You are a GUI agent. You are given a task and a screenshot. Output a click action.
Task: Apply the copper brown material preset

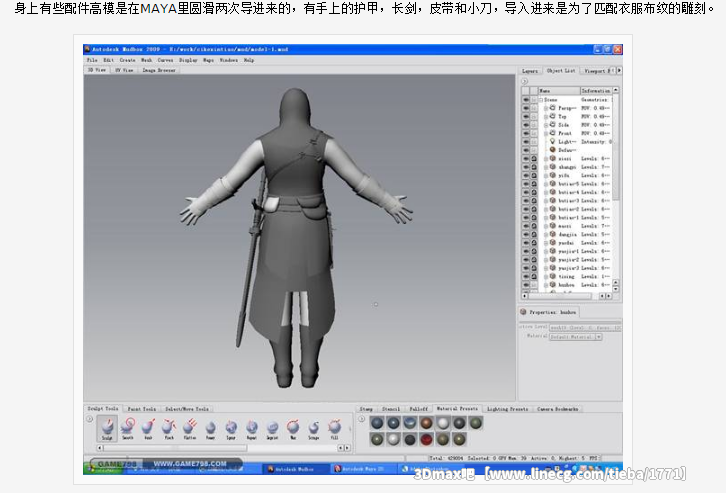(x=426, y=423)
